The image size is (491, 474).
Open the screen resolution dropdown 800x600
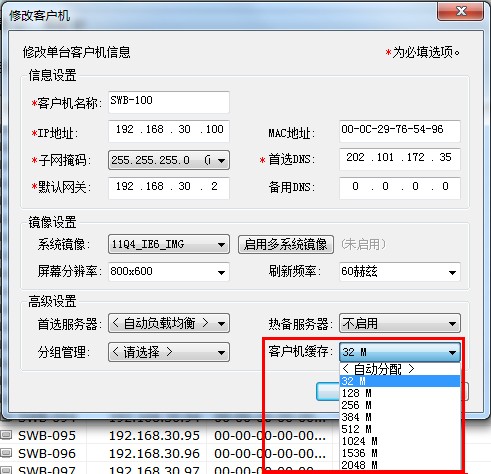click(x=169, y=272)
